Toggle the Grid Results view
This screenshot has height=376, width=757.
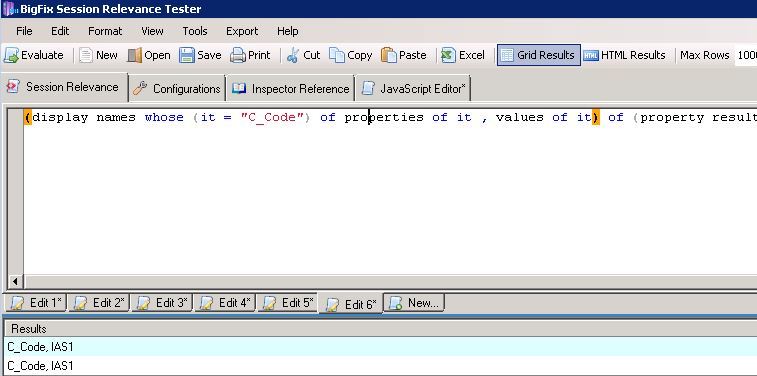[538, 55]
